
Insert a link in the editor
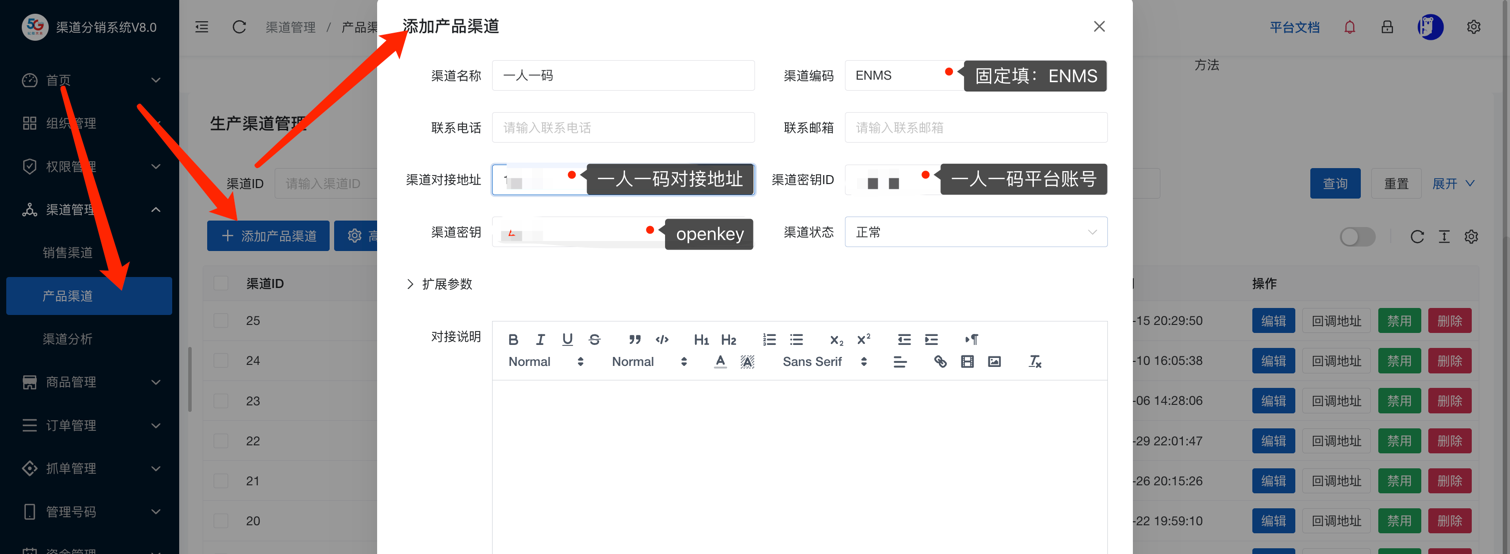pyautogui.click(x=940, y=362)
